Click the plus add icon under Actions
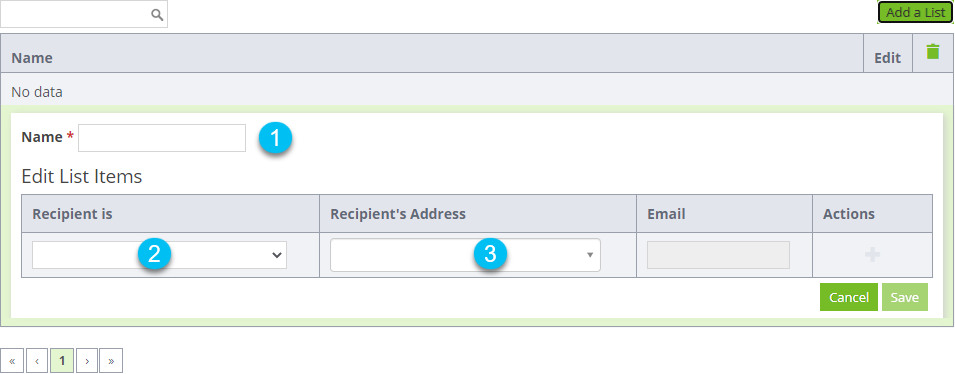This screenshot has height=374, width=955. (872, 255)
